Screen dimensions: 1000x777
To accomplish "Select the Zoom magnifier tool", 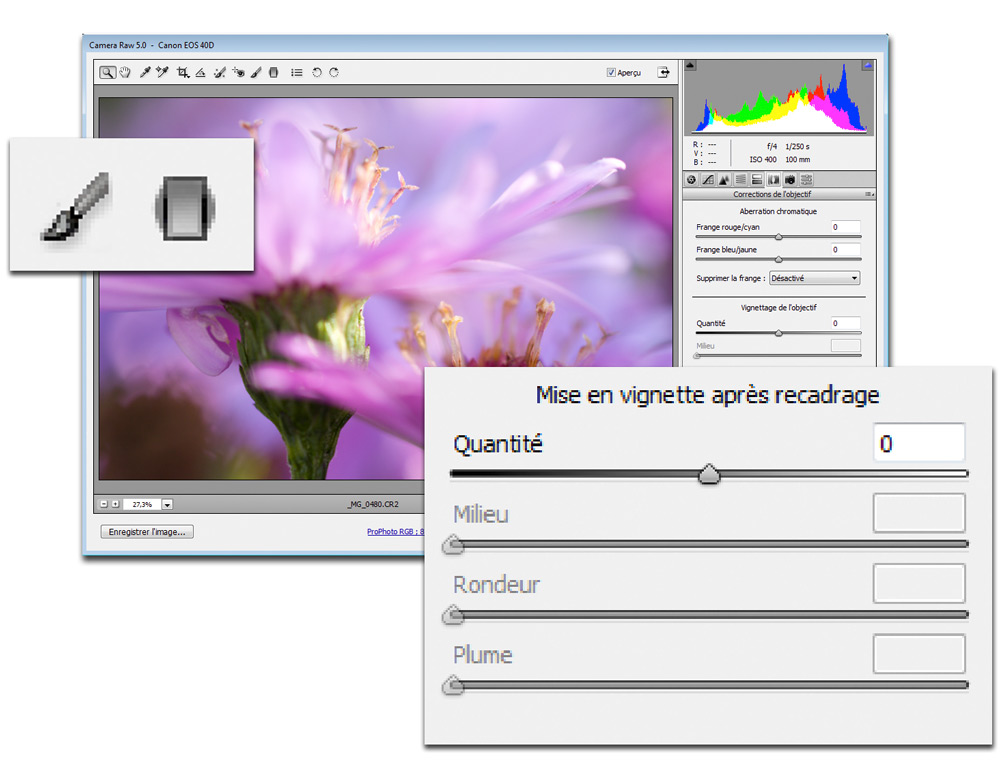I will click(107, 73).
